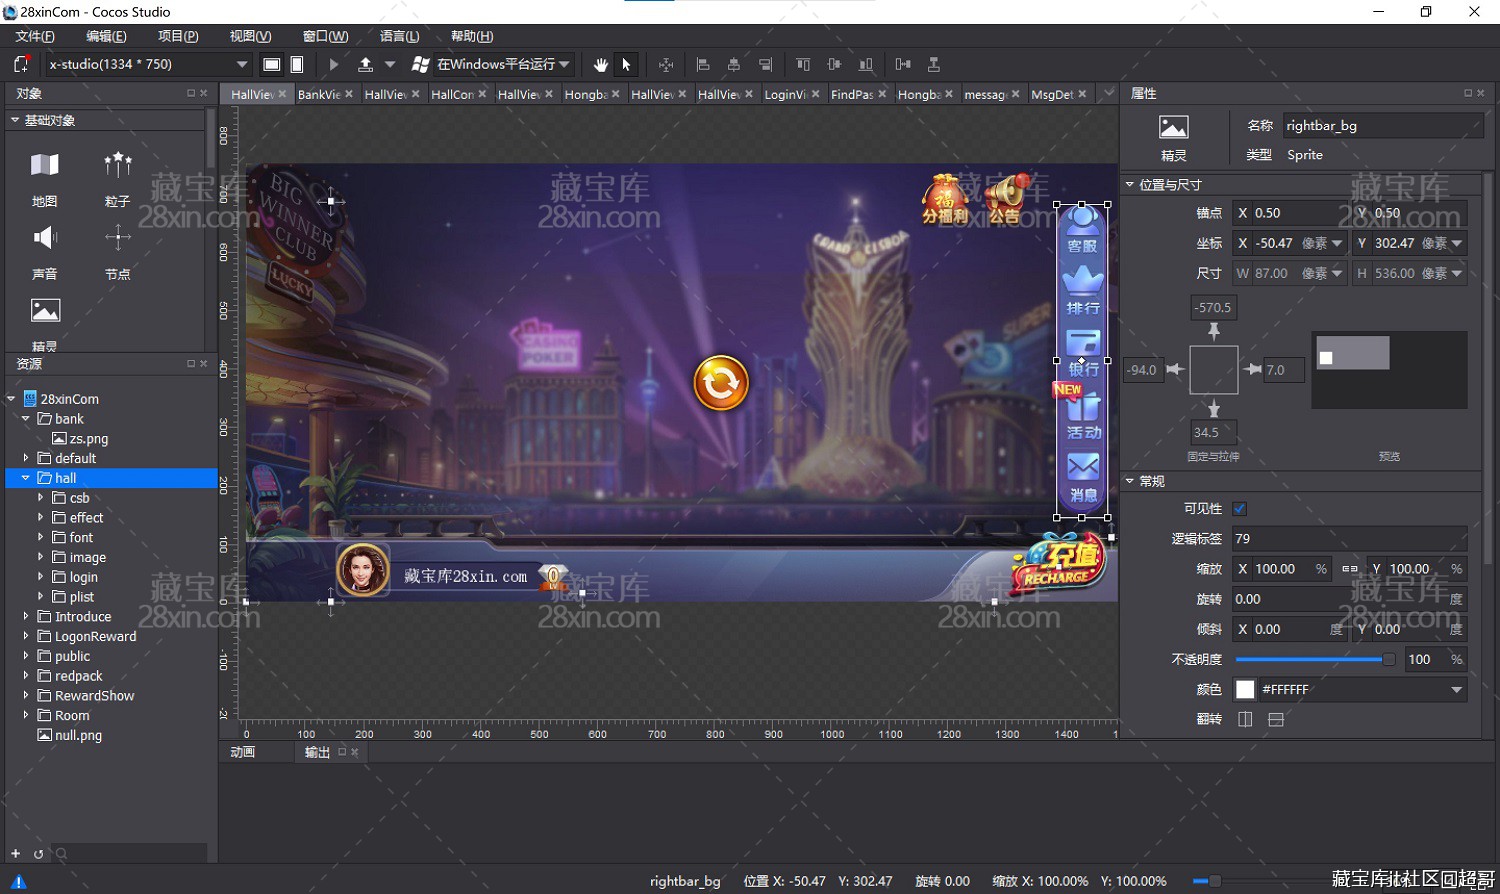Select the redpack folder
Screen dimensions: 1500x894
pos(78,676)
